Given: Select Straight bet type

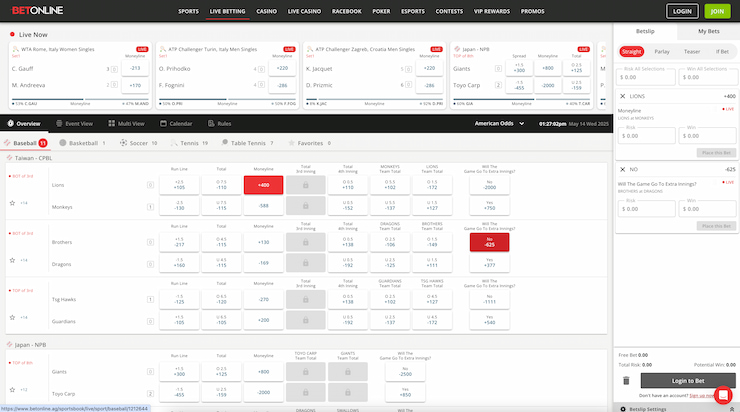Looking at the screenshot, I should pos(631,51).
